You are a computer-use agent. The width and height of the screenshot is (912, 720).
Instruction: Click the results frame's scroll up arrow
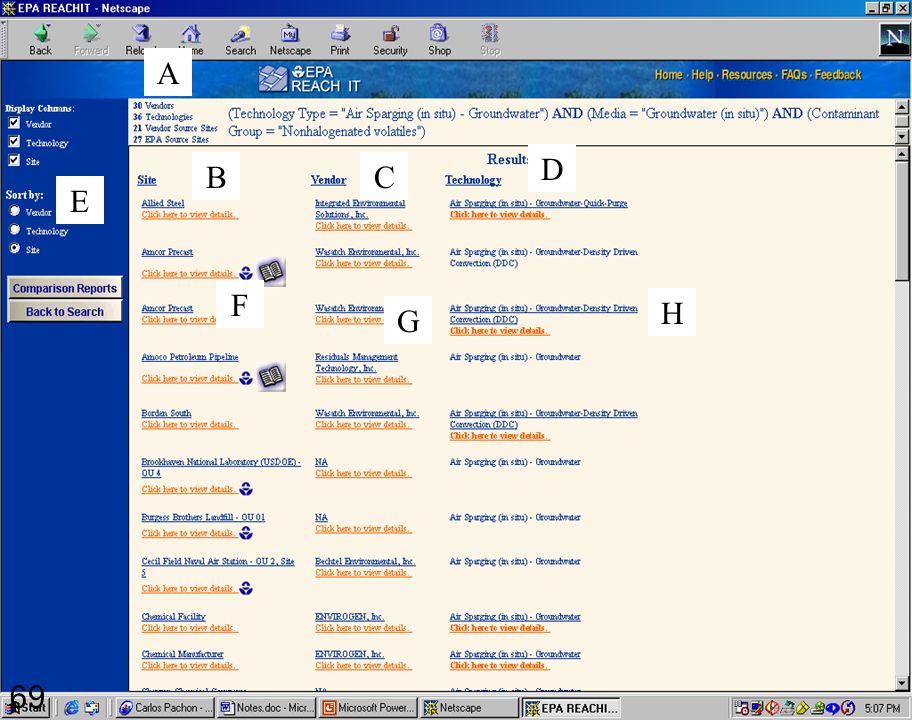click(902, 154)
